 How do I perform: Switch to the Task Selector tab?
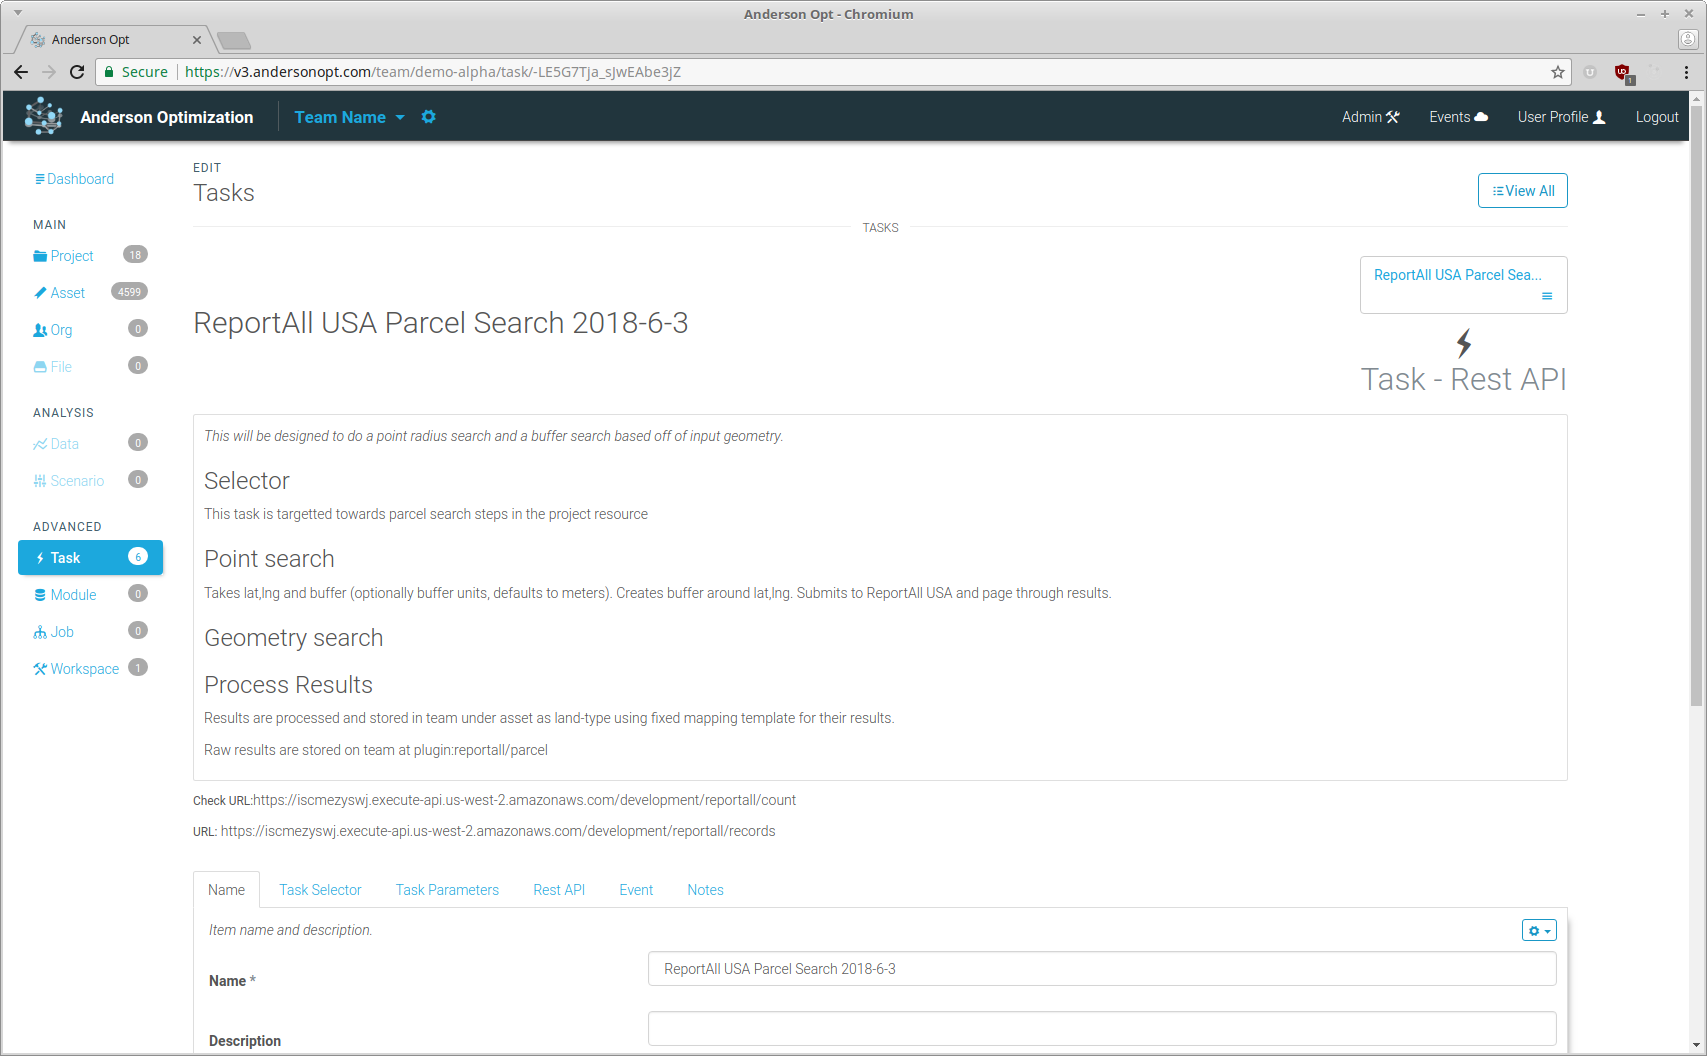pos(320,890)
